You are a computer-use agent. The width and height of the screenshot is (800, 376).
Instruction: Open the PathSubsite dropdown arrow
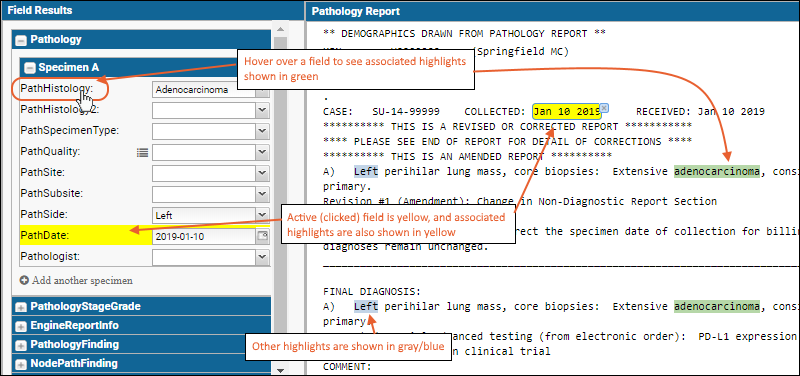262,194
